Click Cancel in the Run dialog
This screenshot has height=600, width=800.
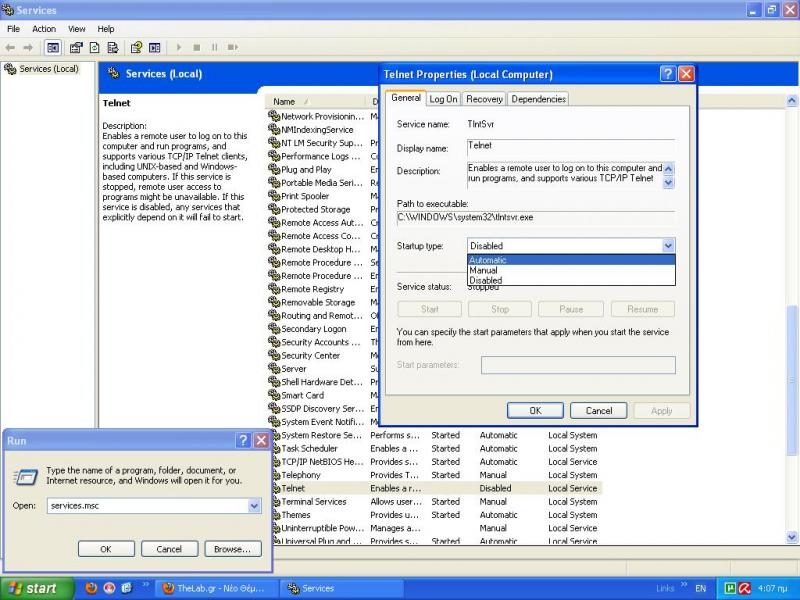(169, 549)
